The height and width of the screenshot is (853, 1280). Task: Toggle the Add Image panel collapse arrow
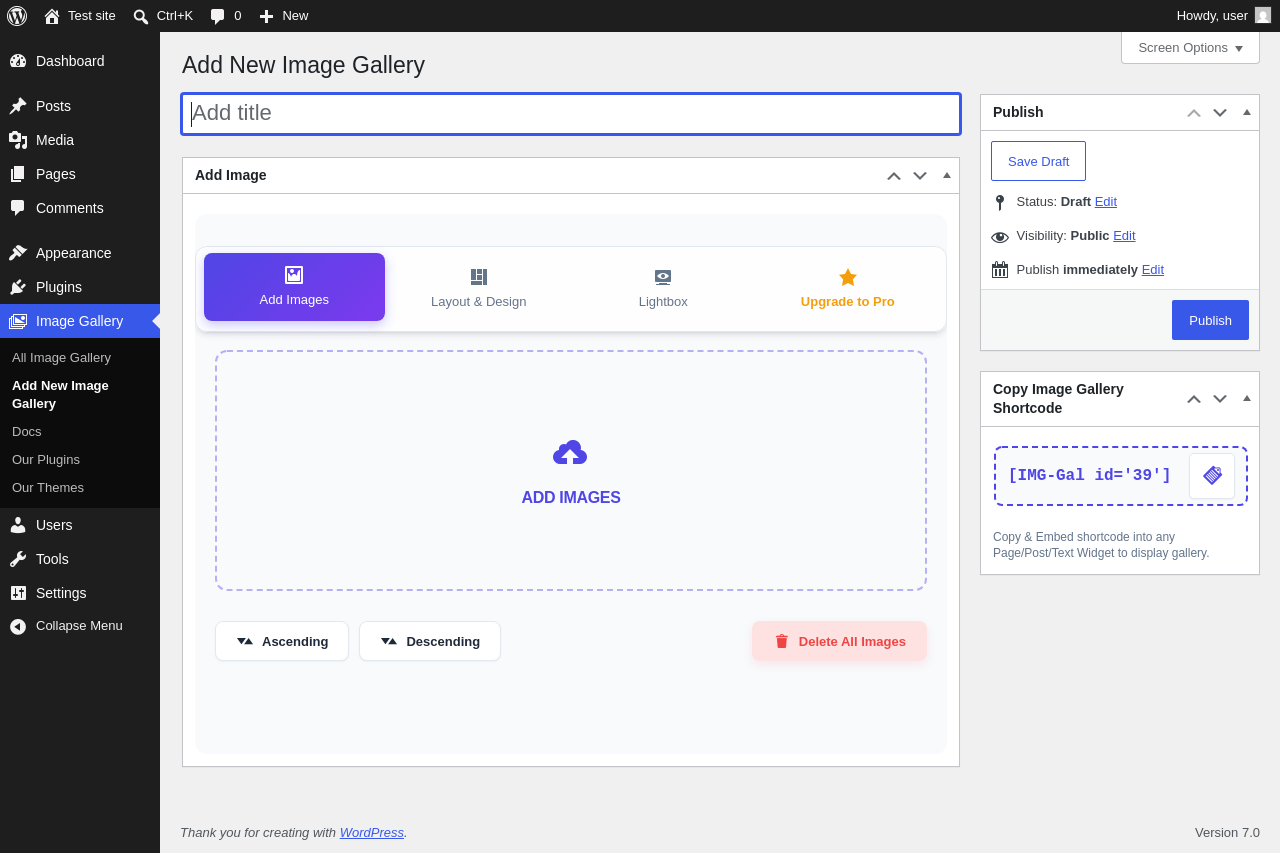[947, 175]
